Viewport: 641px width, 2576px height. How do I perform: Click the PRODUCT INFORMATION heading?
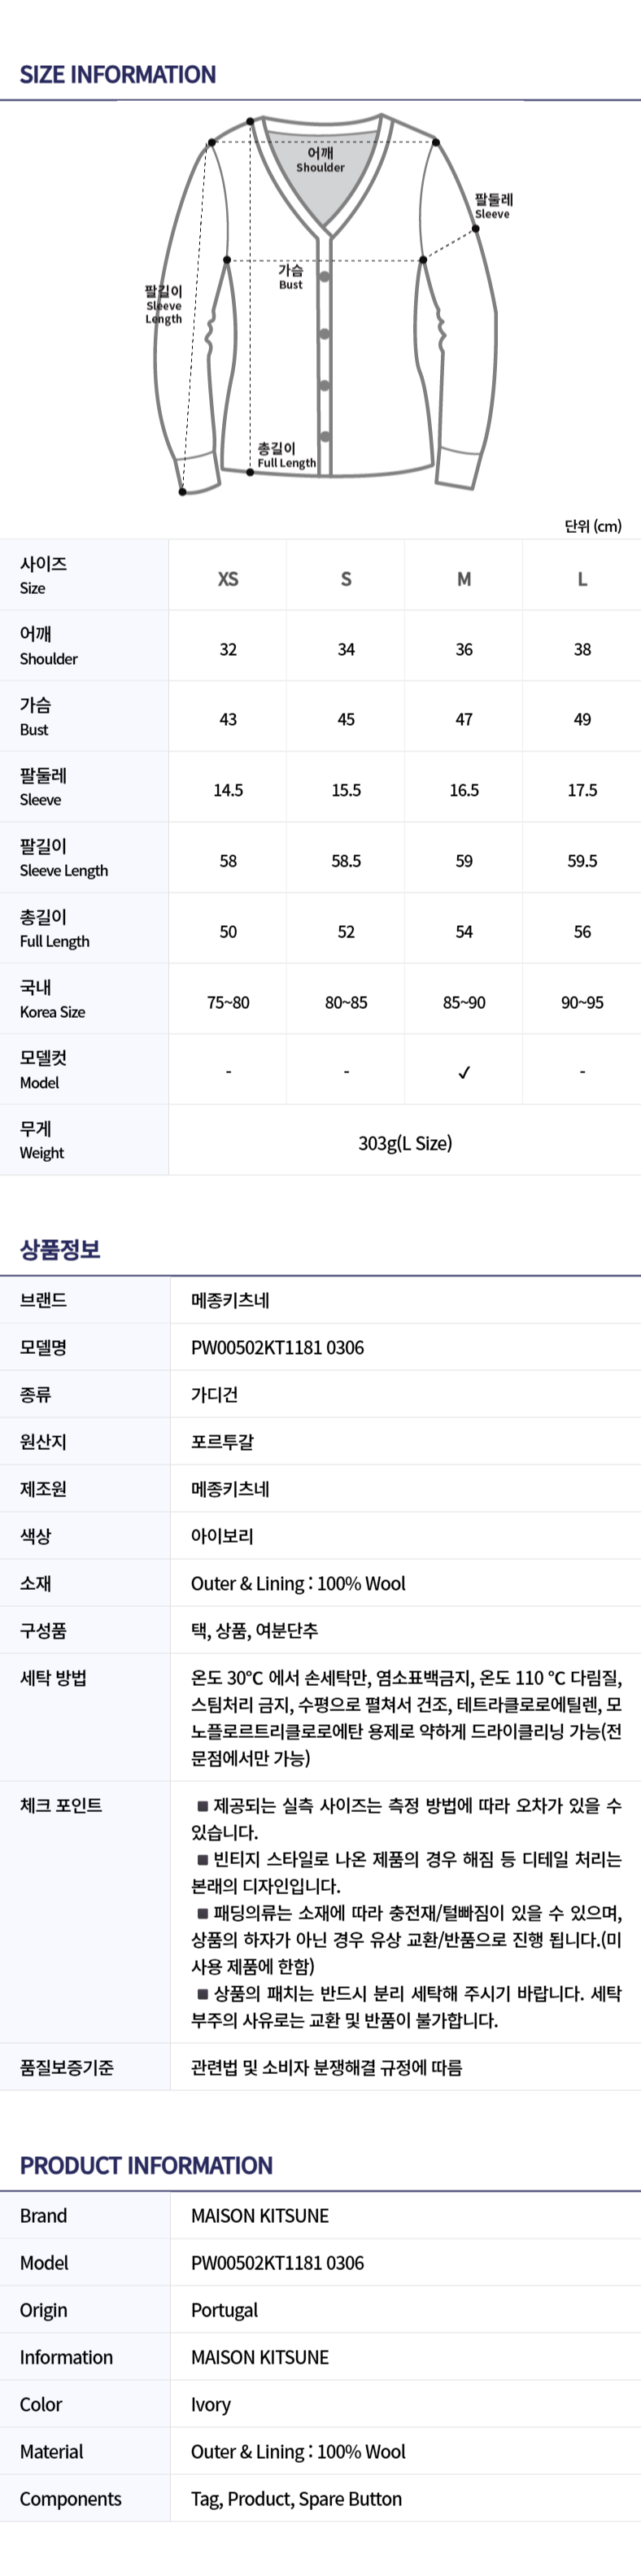coord(146,2165)
